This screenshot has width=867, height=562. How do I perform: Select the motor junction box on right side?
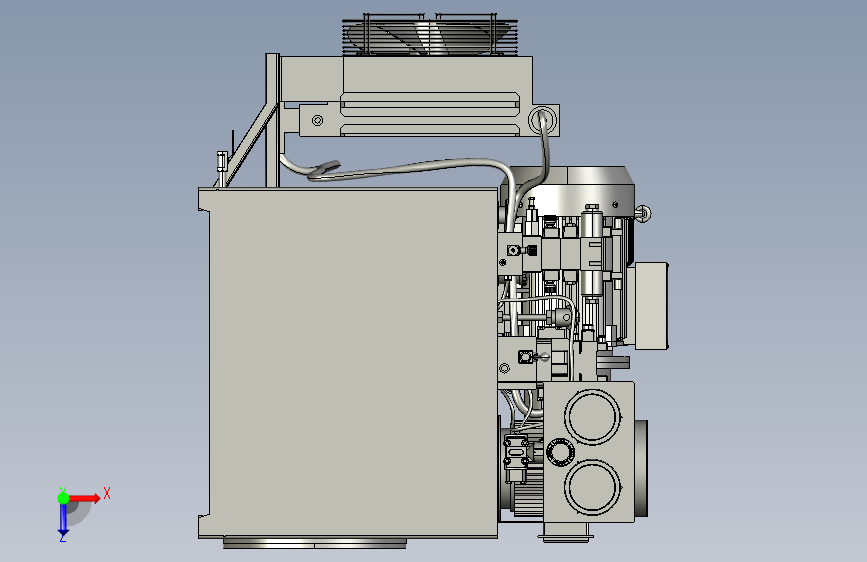[x=651, y=306]
